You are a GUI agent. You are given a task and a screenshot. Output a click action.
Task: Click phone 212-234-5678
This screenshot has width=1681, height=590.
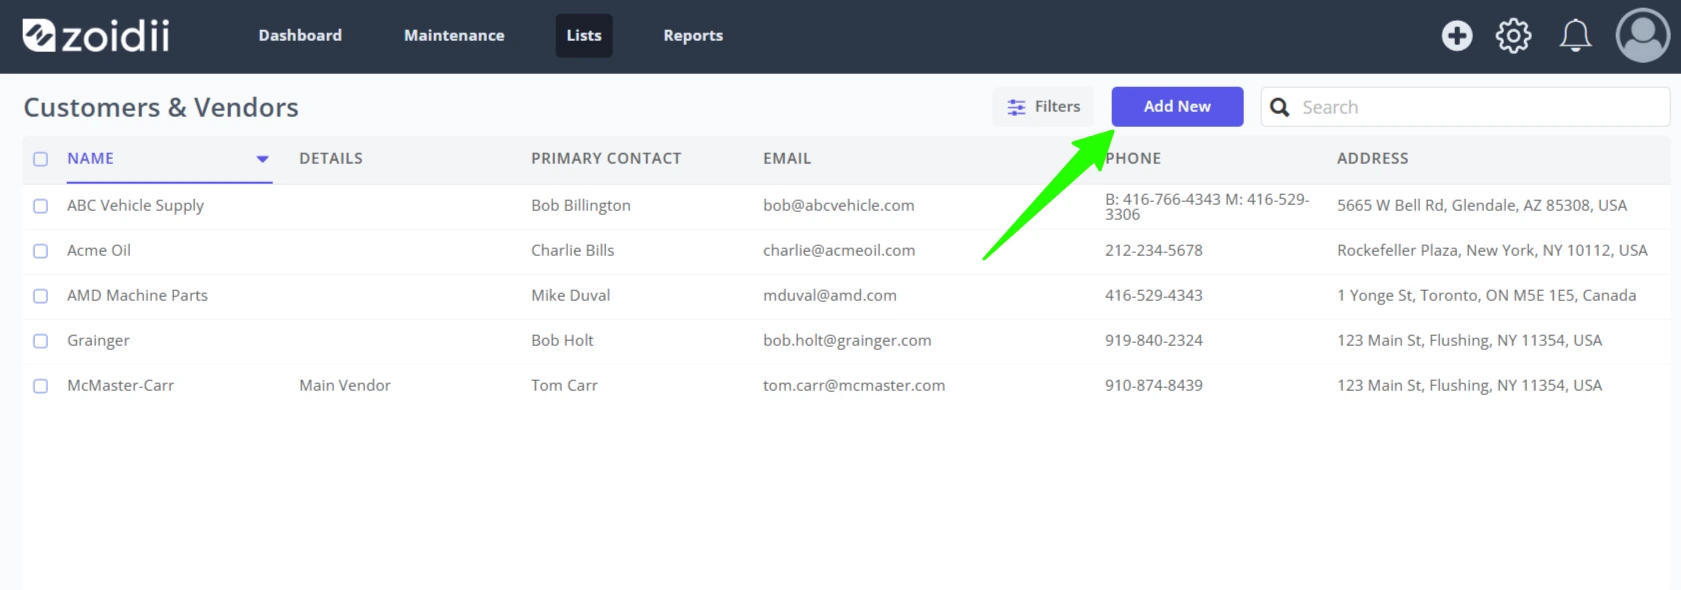pos(1154,250)
